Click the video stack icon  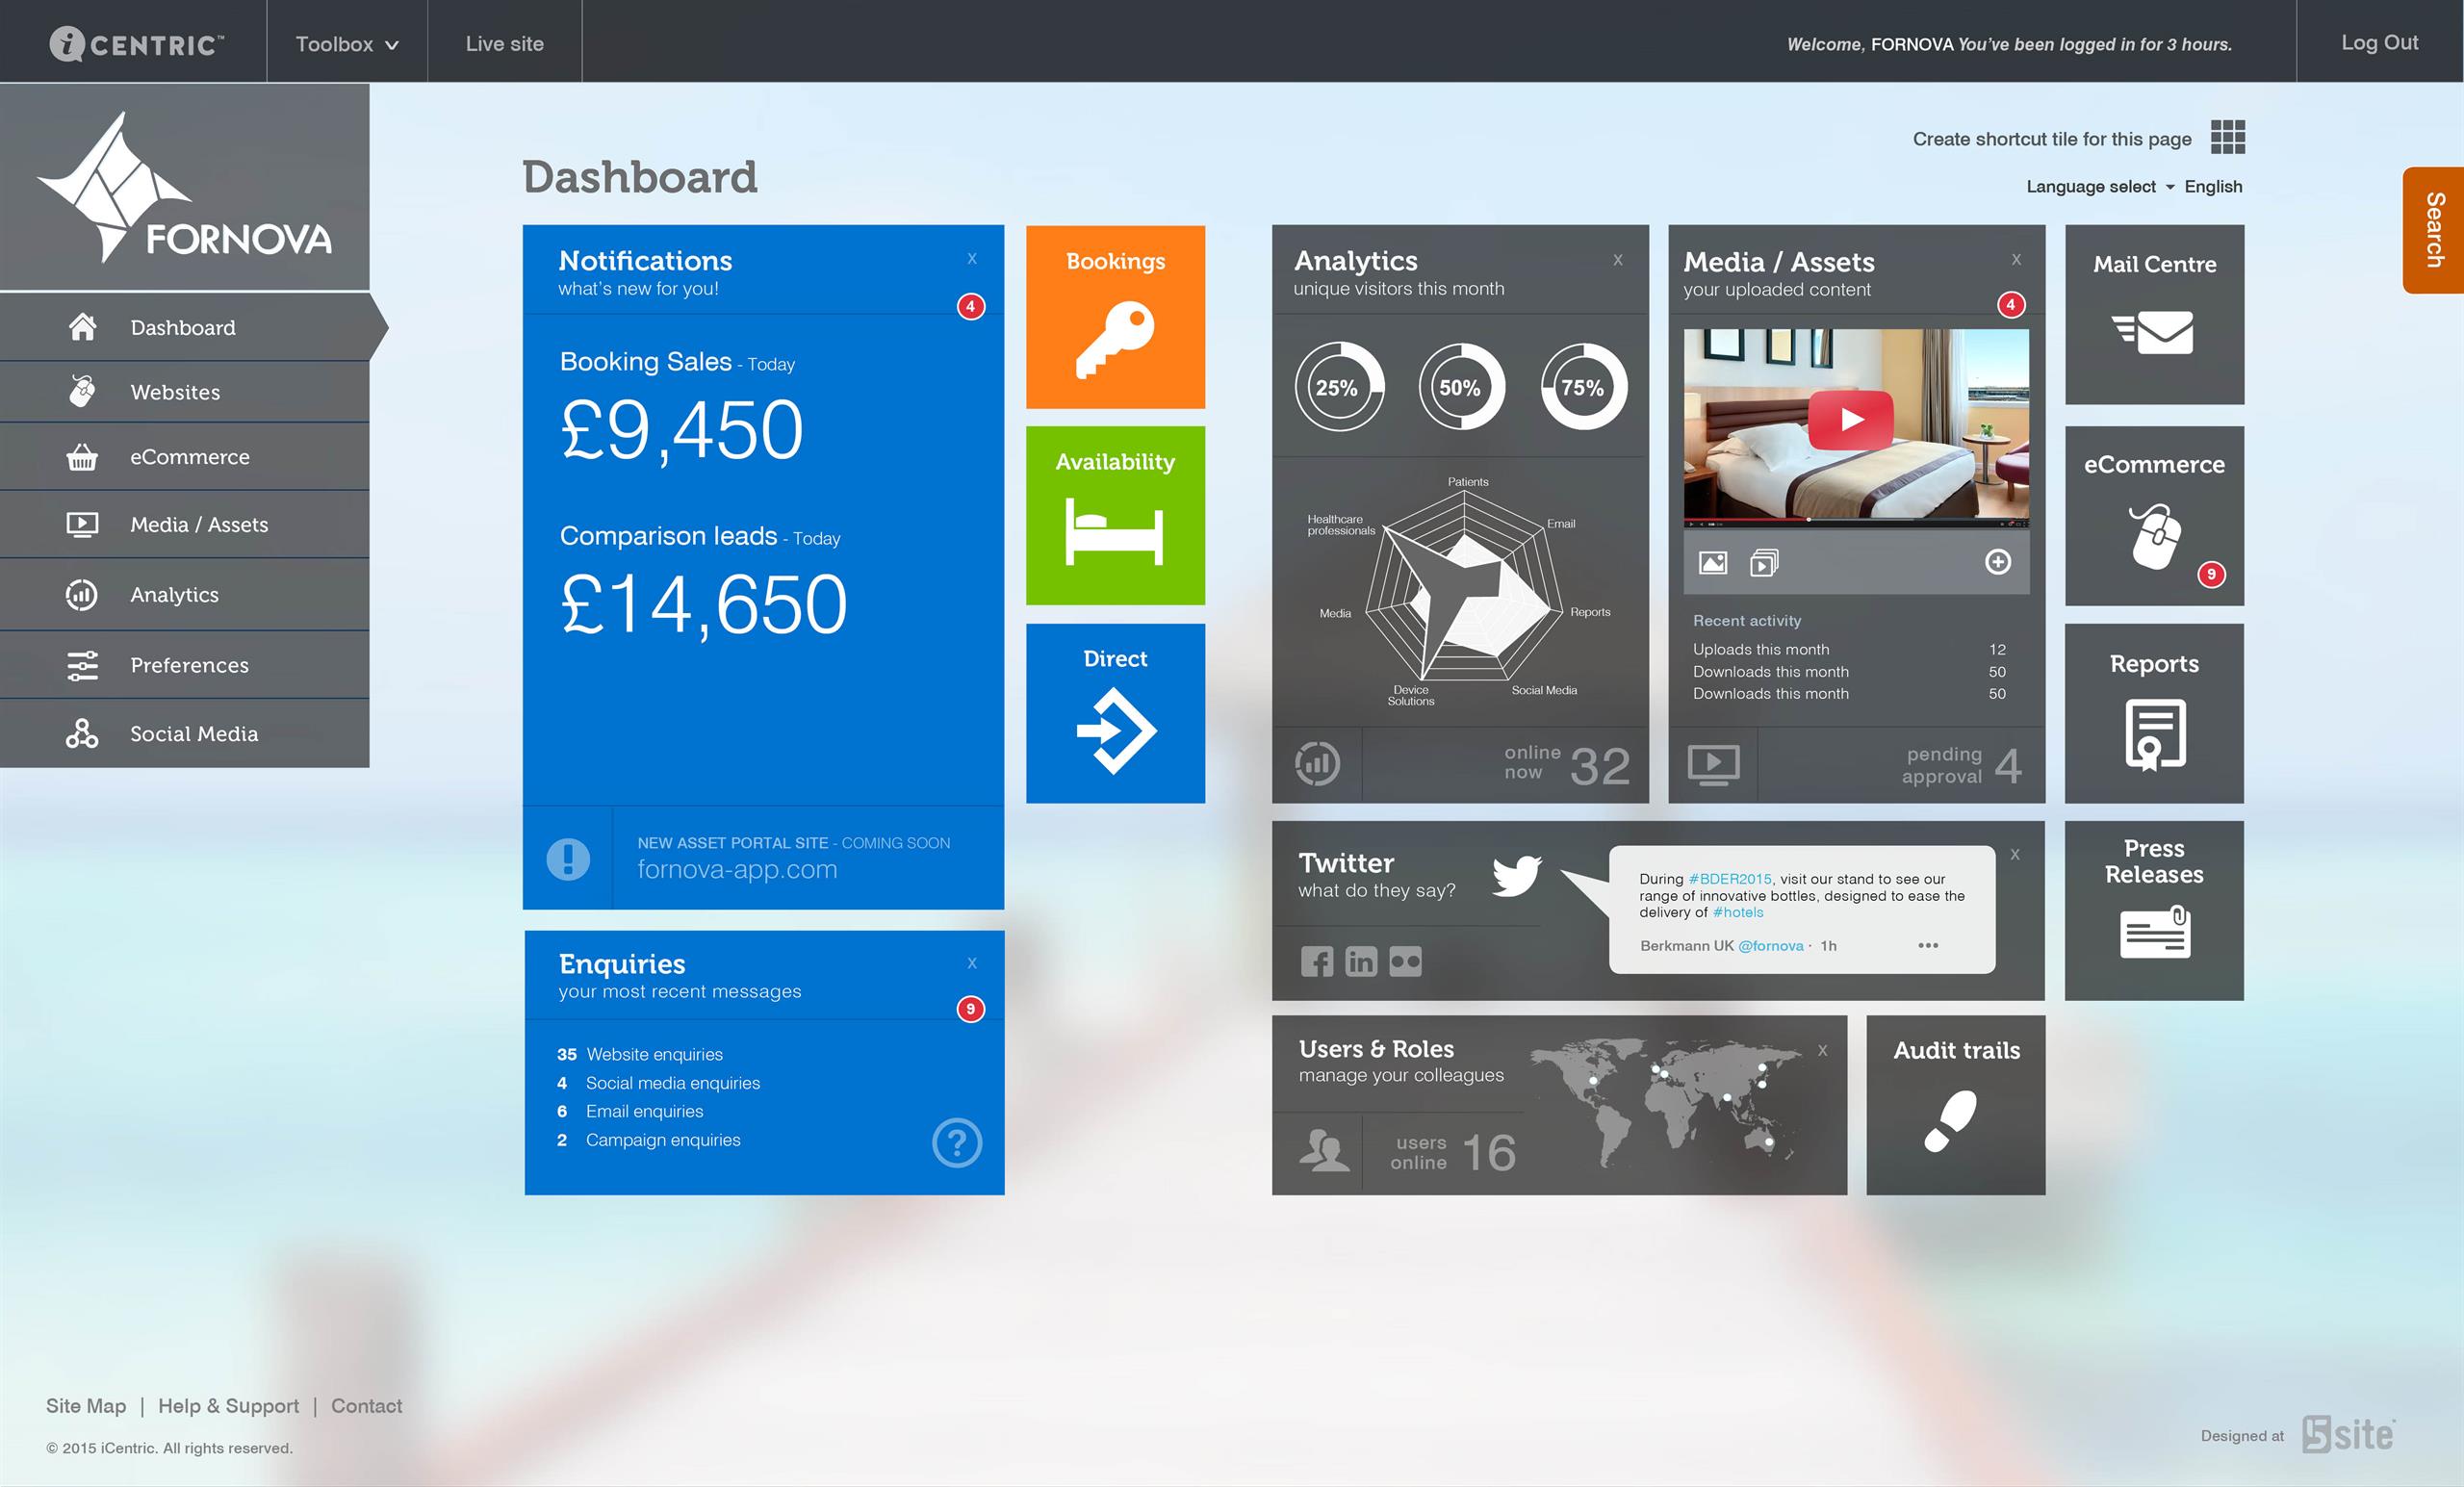[1764, 563]
